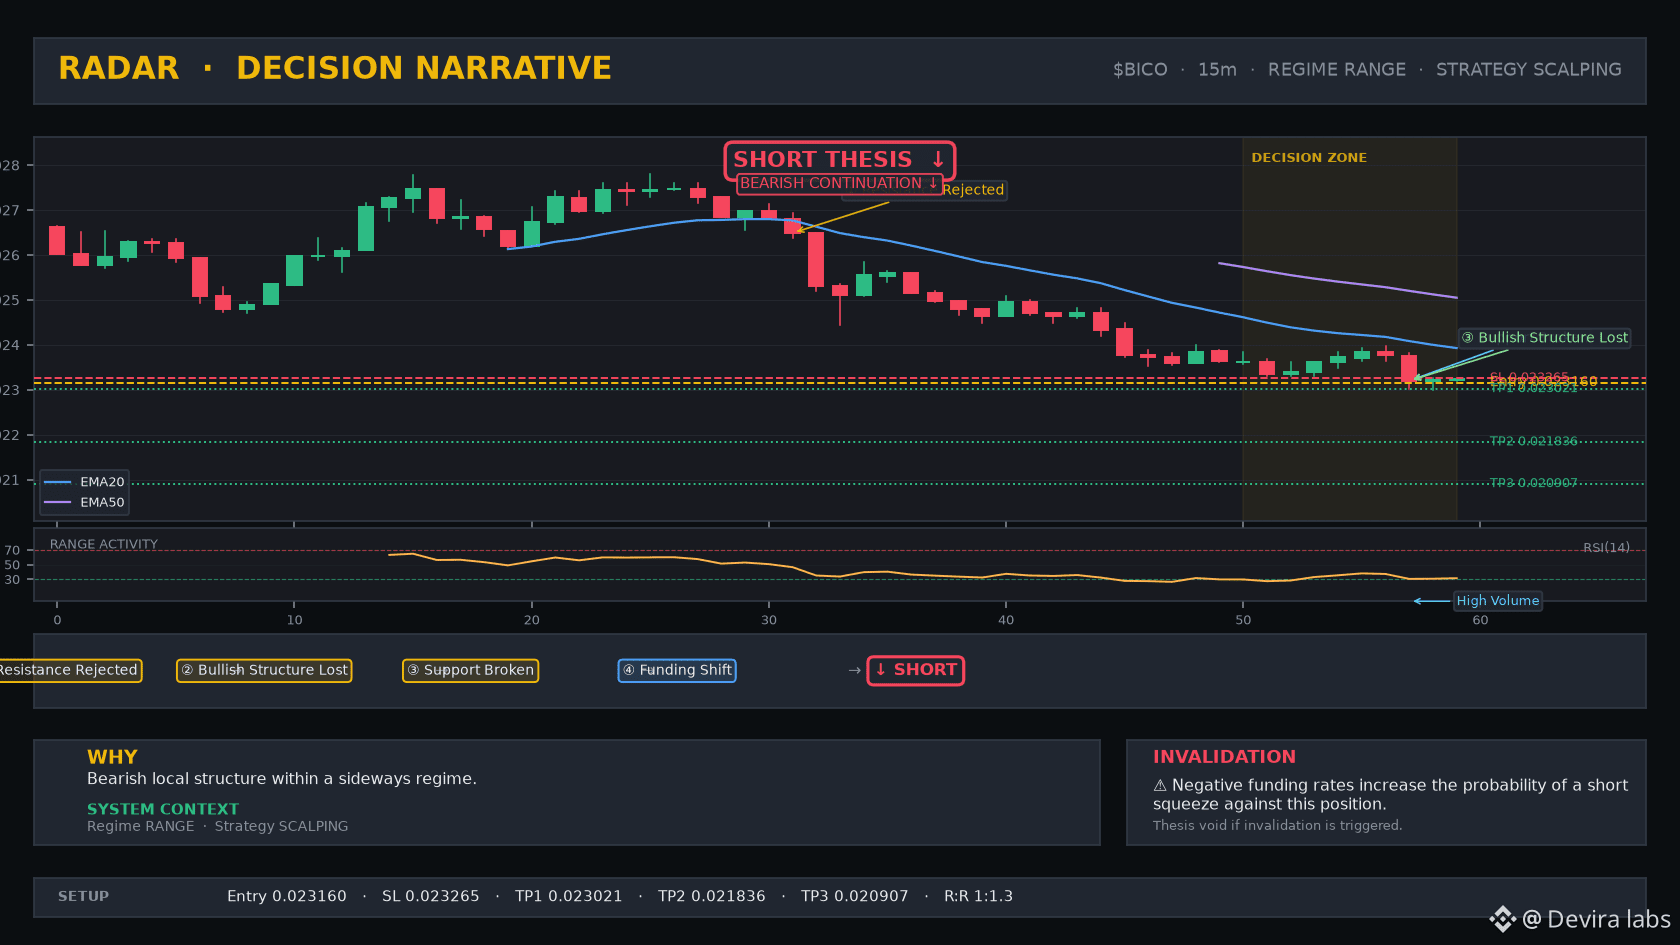Click the Support Broken step badge
Screen dimensions: 1680x945
pos(470,670)
